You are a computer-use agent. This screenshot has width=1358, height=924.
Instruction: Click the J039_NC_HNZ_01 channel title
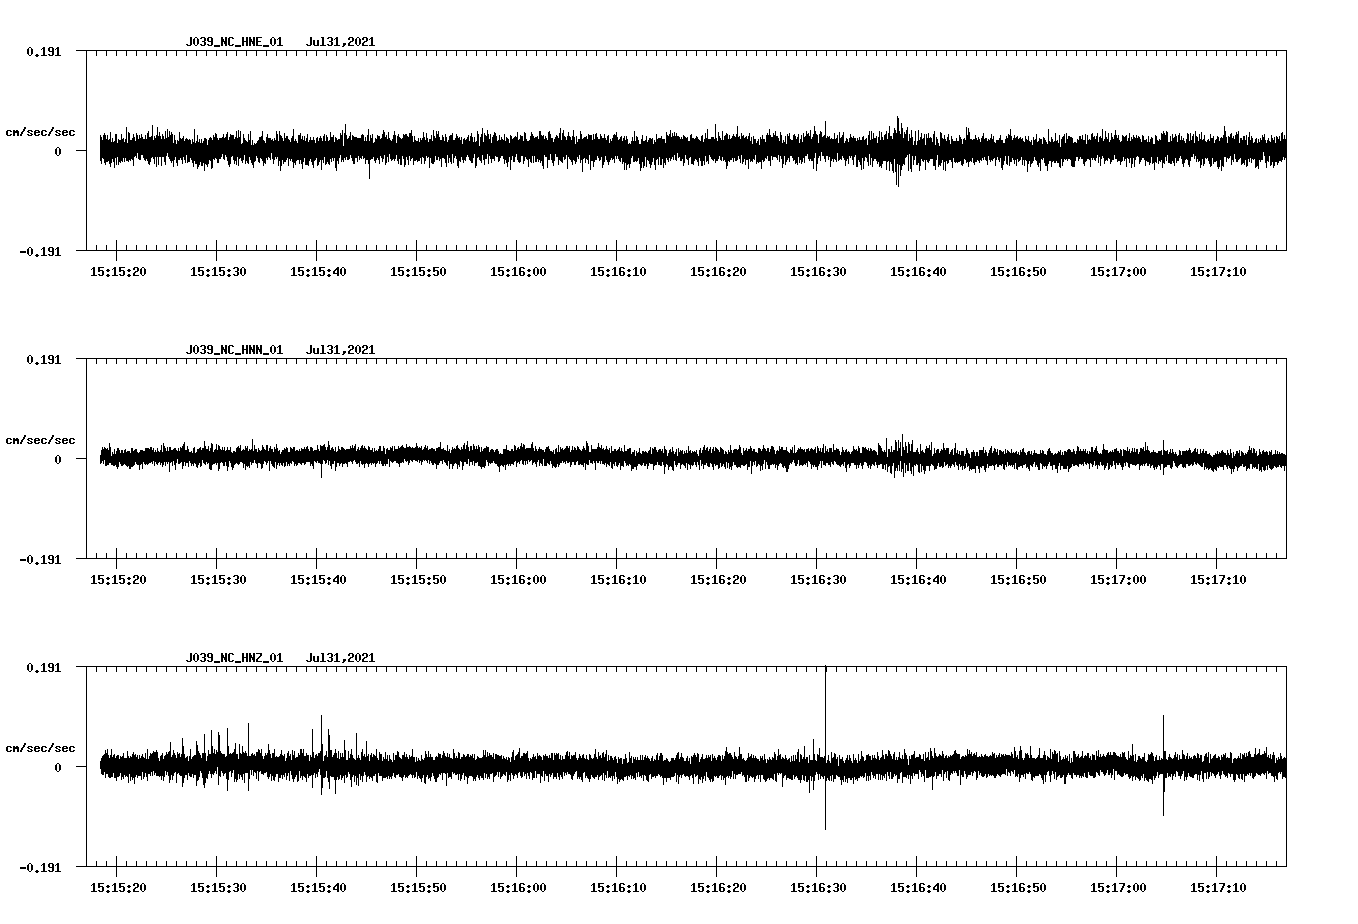(x=233, y=658)
